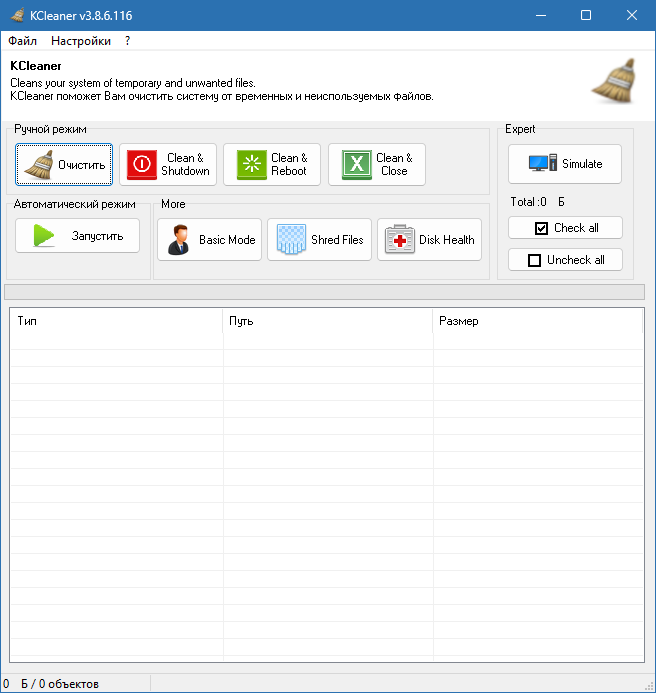Click the 'Ручной режим' group label
Viewport: 656px width, 693px height.
[x=50, y=129]
